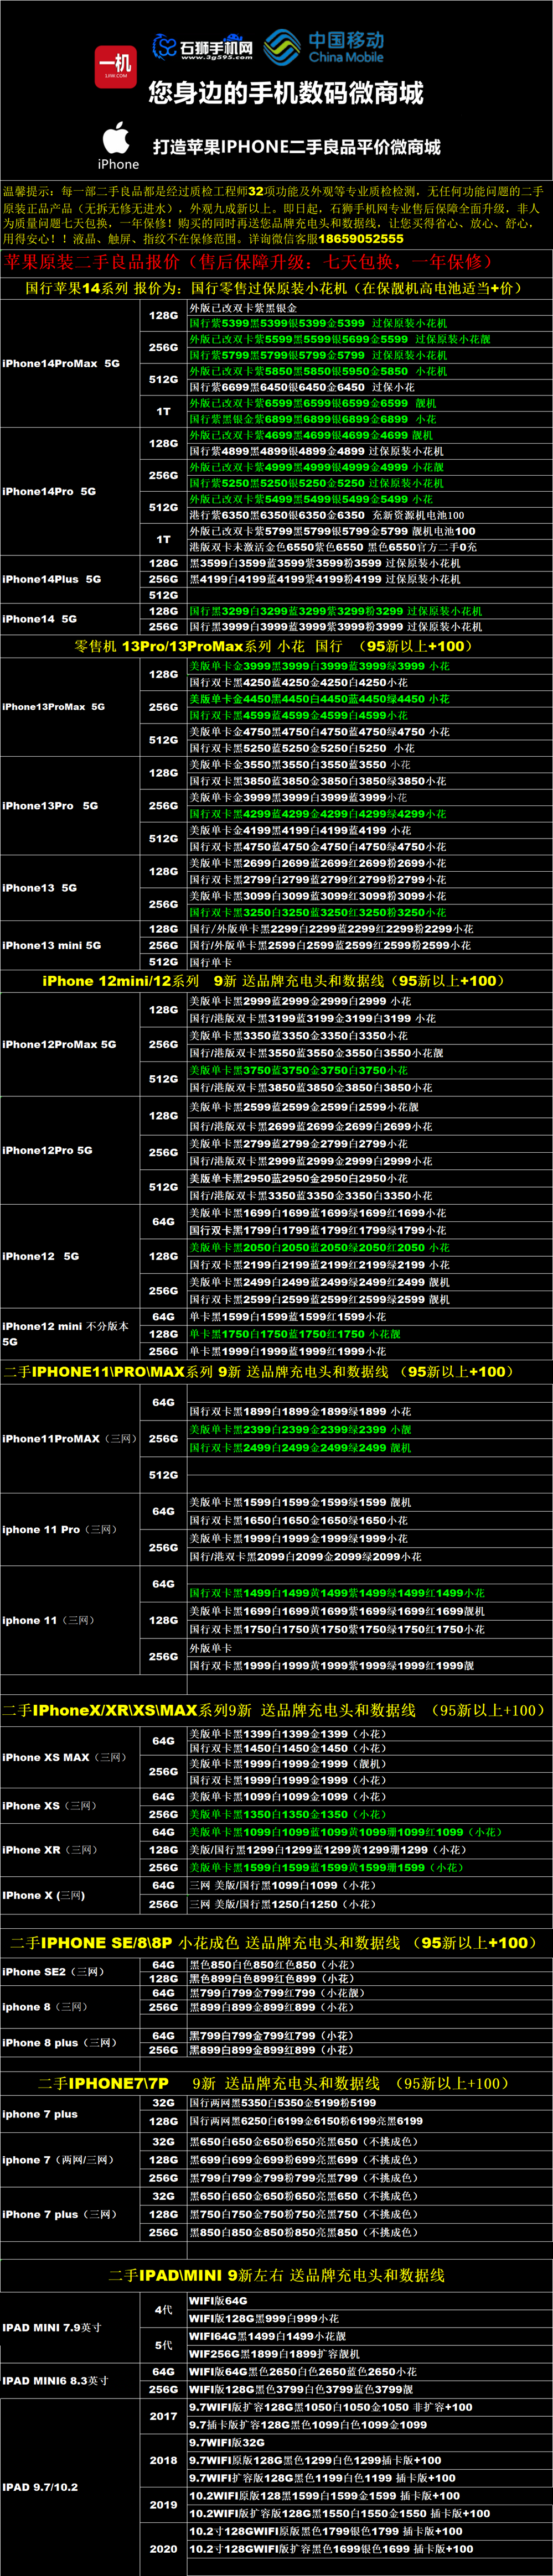The image size is (553, 2576).
Task: Click the 石狮手机网 logo
Action: click(x=203, y=47)
